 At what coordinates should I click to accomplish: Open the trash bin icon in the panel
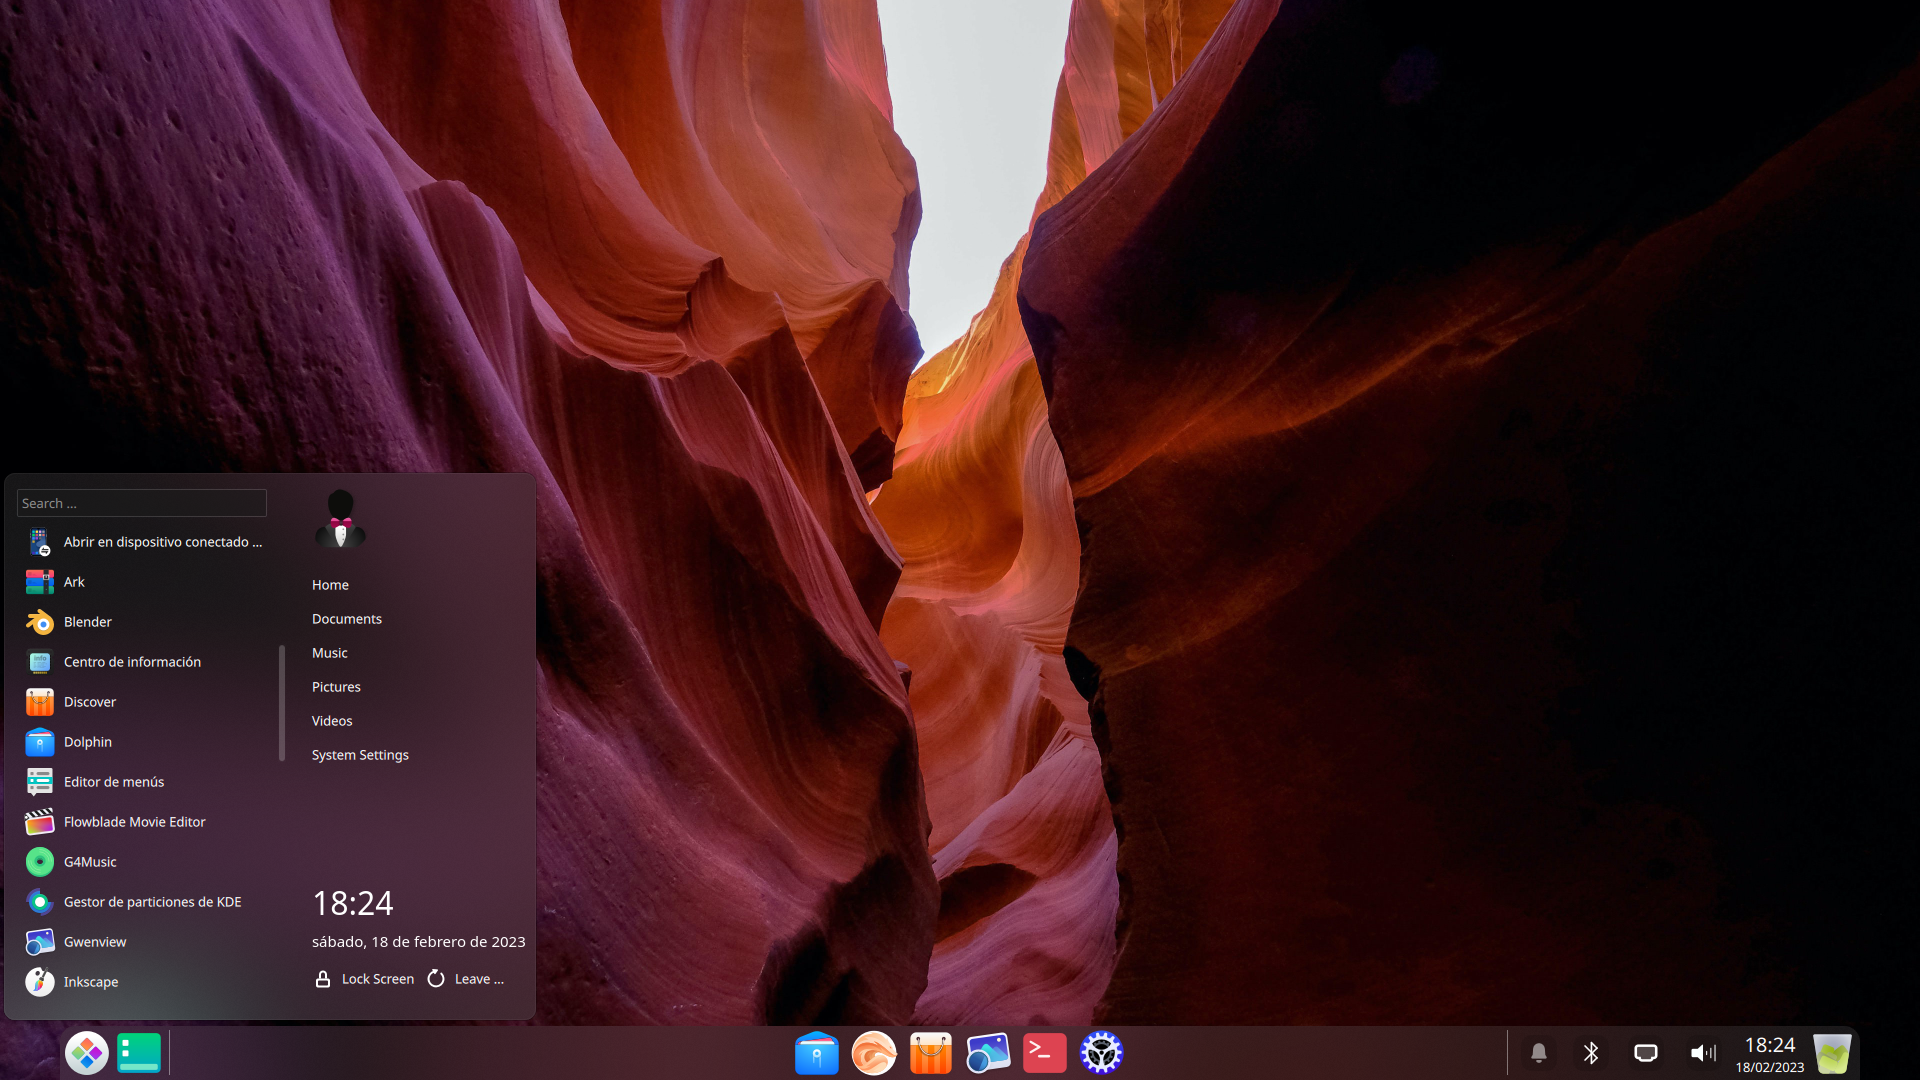point(1833,1054)
